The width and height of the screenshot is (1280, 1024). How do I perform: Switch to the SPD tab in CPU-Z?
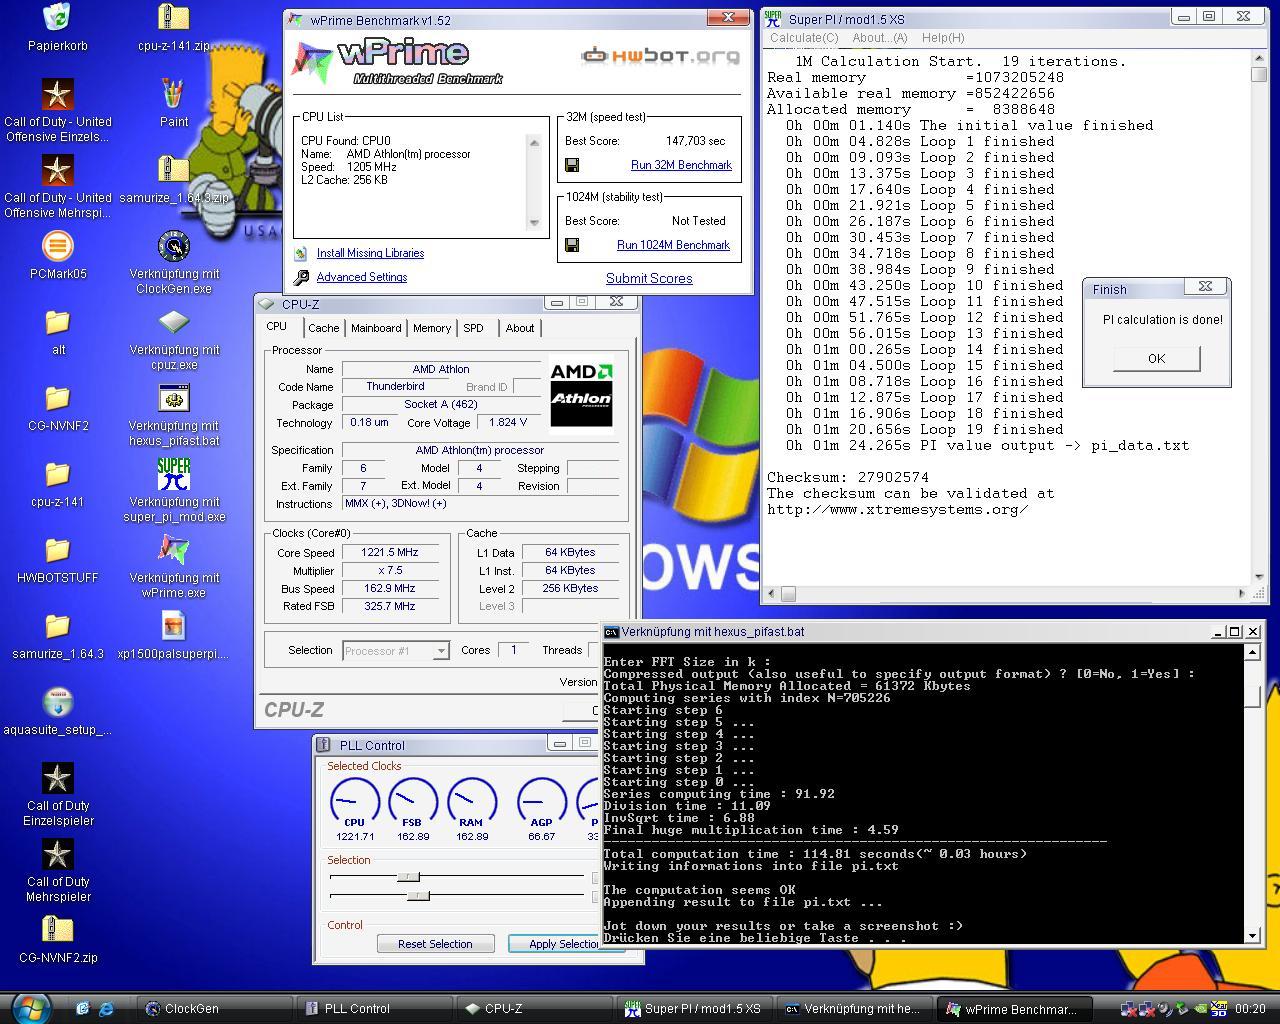coord(473,328)
